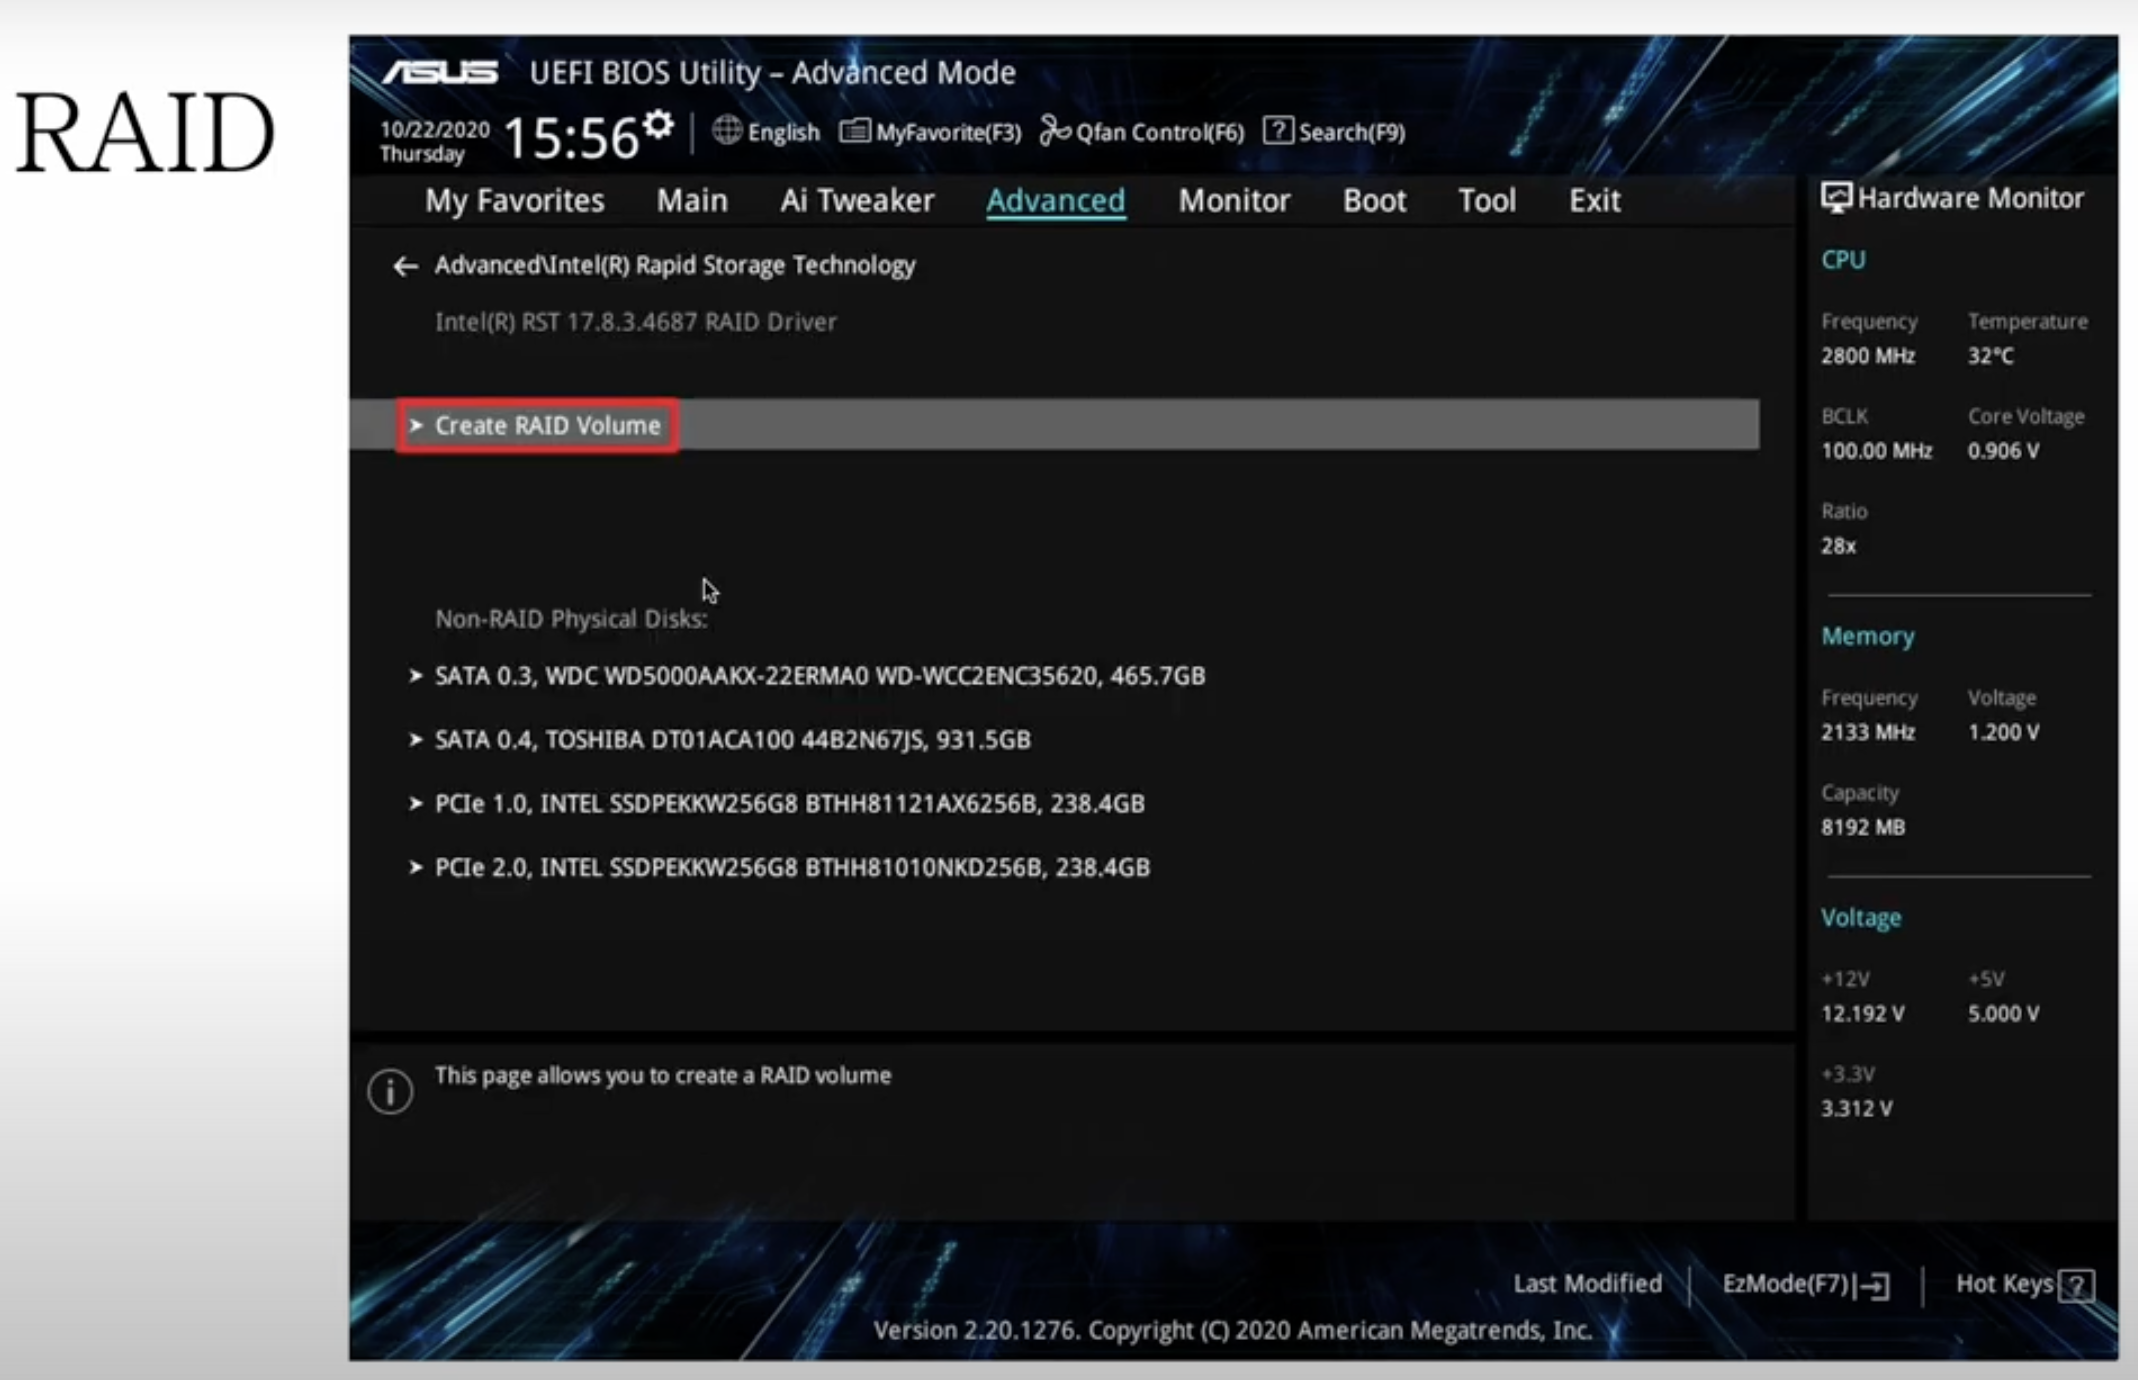Click the info icon in help panel
This screenshot has width=2138, height=1380.
coord(390,1091)
